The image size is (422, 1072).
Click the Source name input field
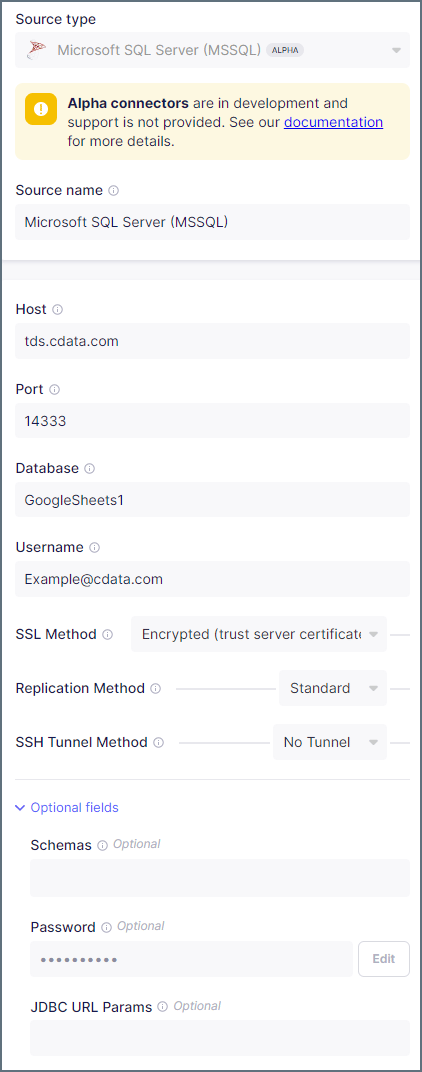[x=213, y=222]
